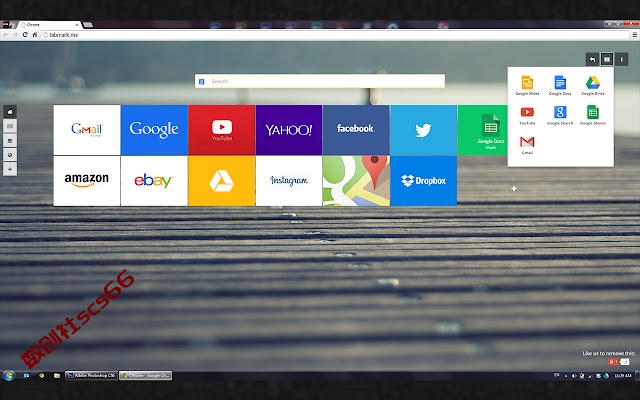Open the green Google Docs Sheets tile
The image size is (640, 400).
tap(482, 130)
